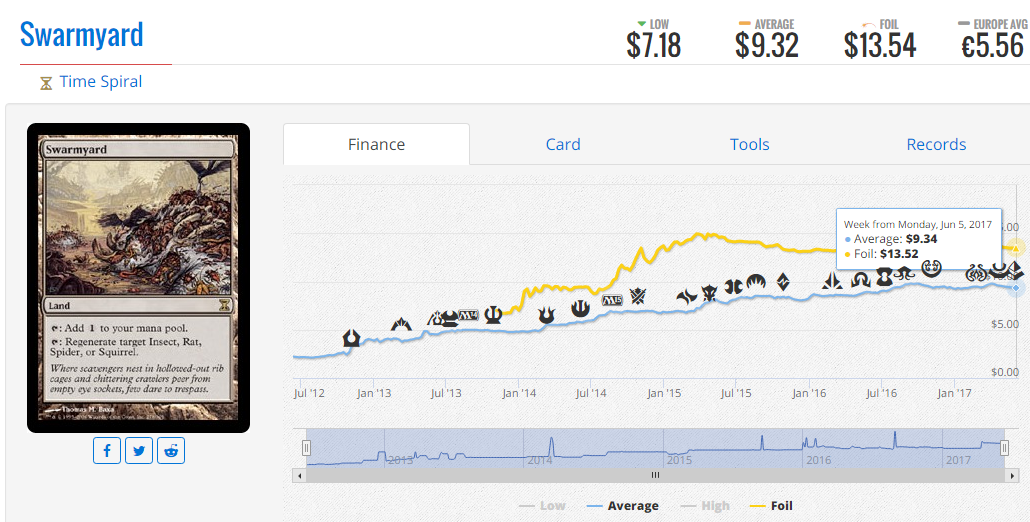The image size is (1030, 522).
Task: Click left handle of range navigator
Action: click(x=306, y=448)
